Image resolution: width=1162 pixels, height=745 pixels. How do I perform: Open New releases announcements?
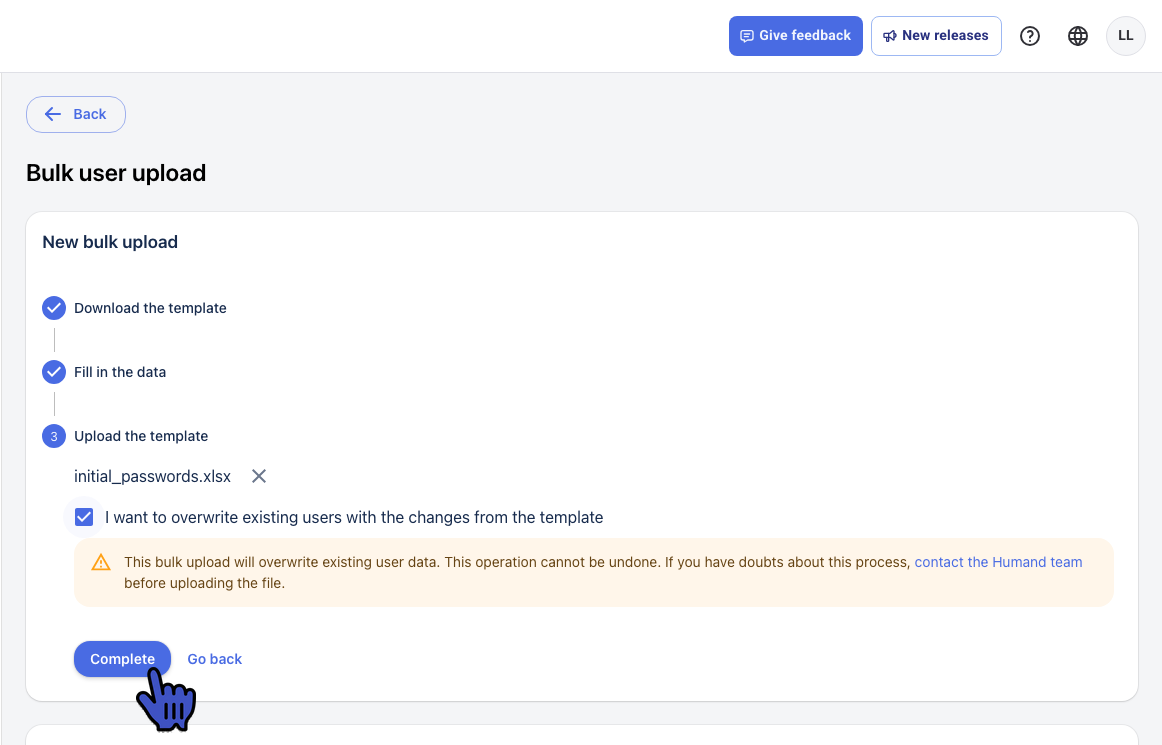[936, 36]
